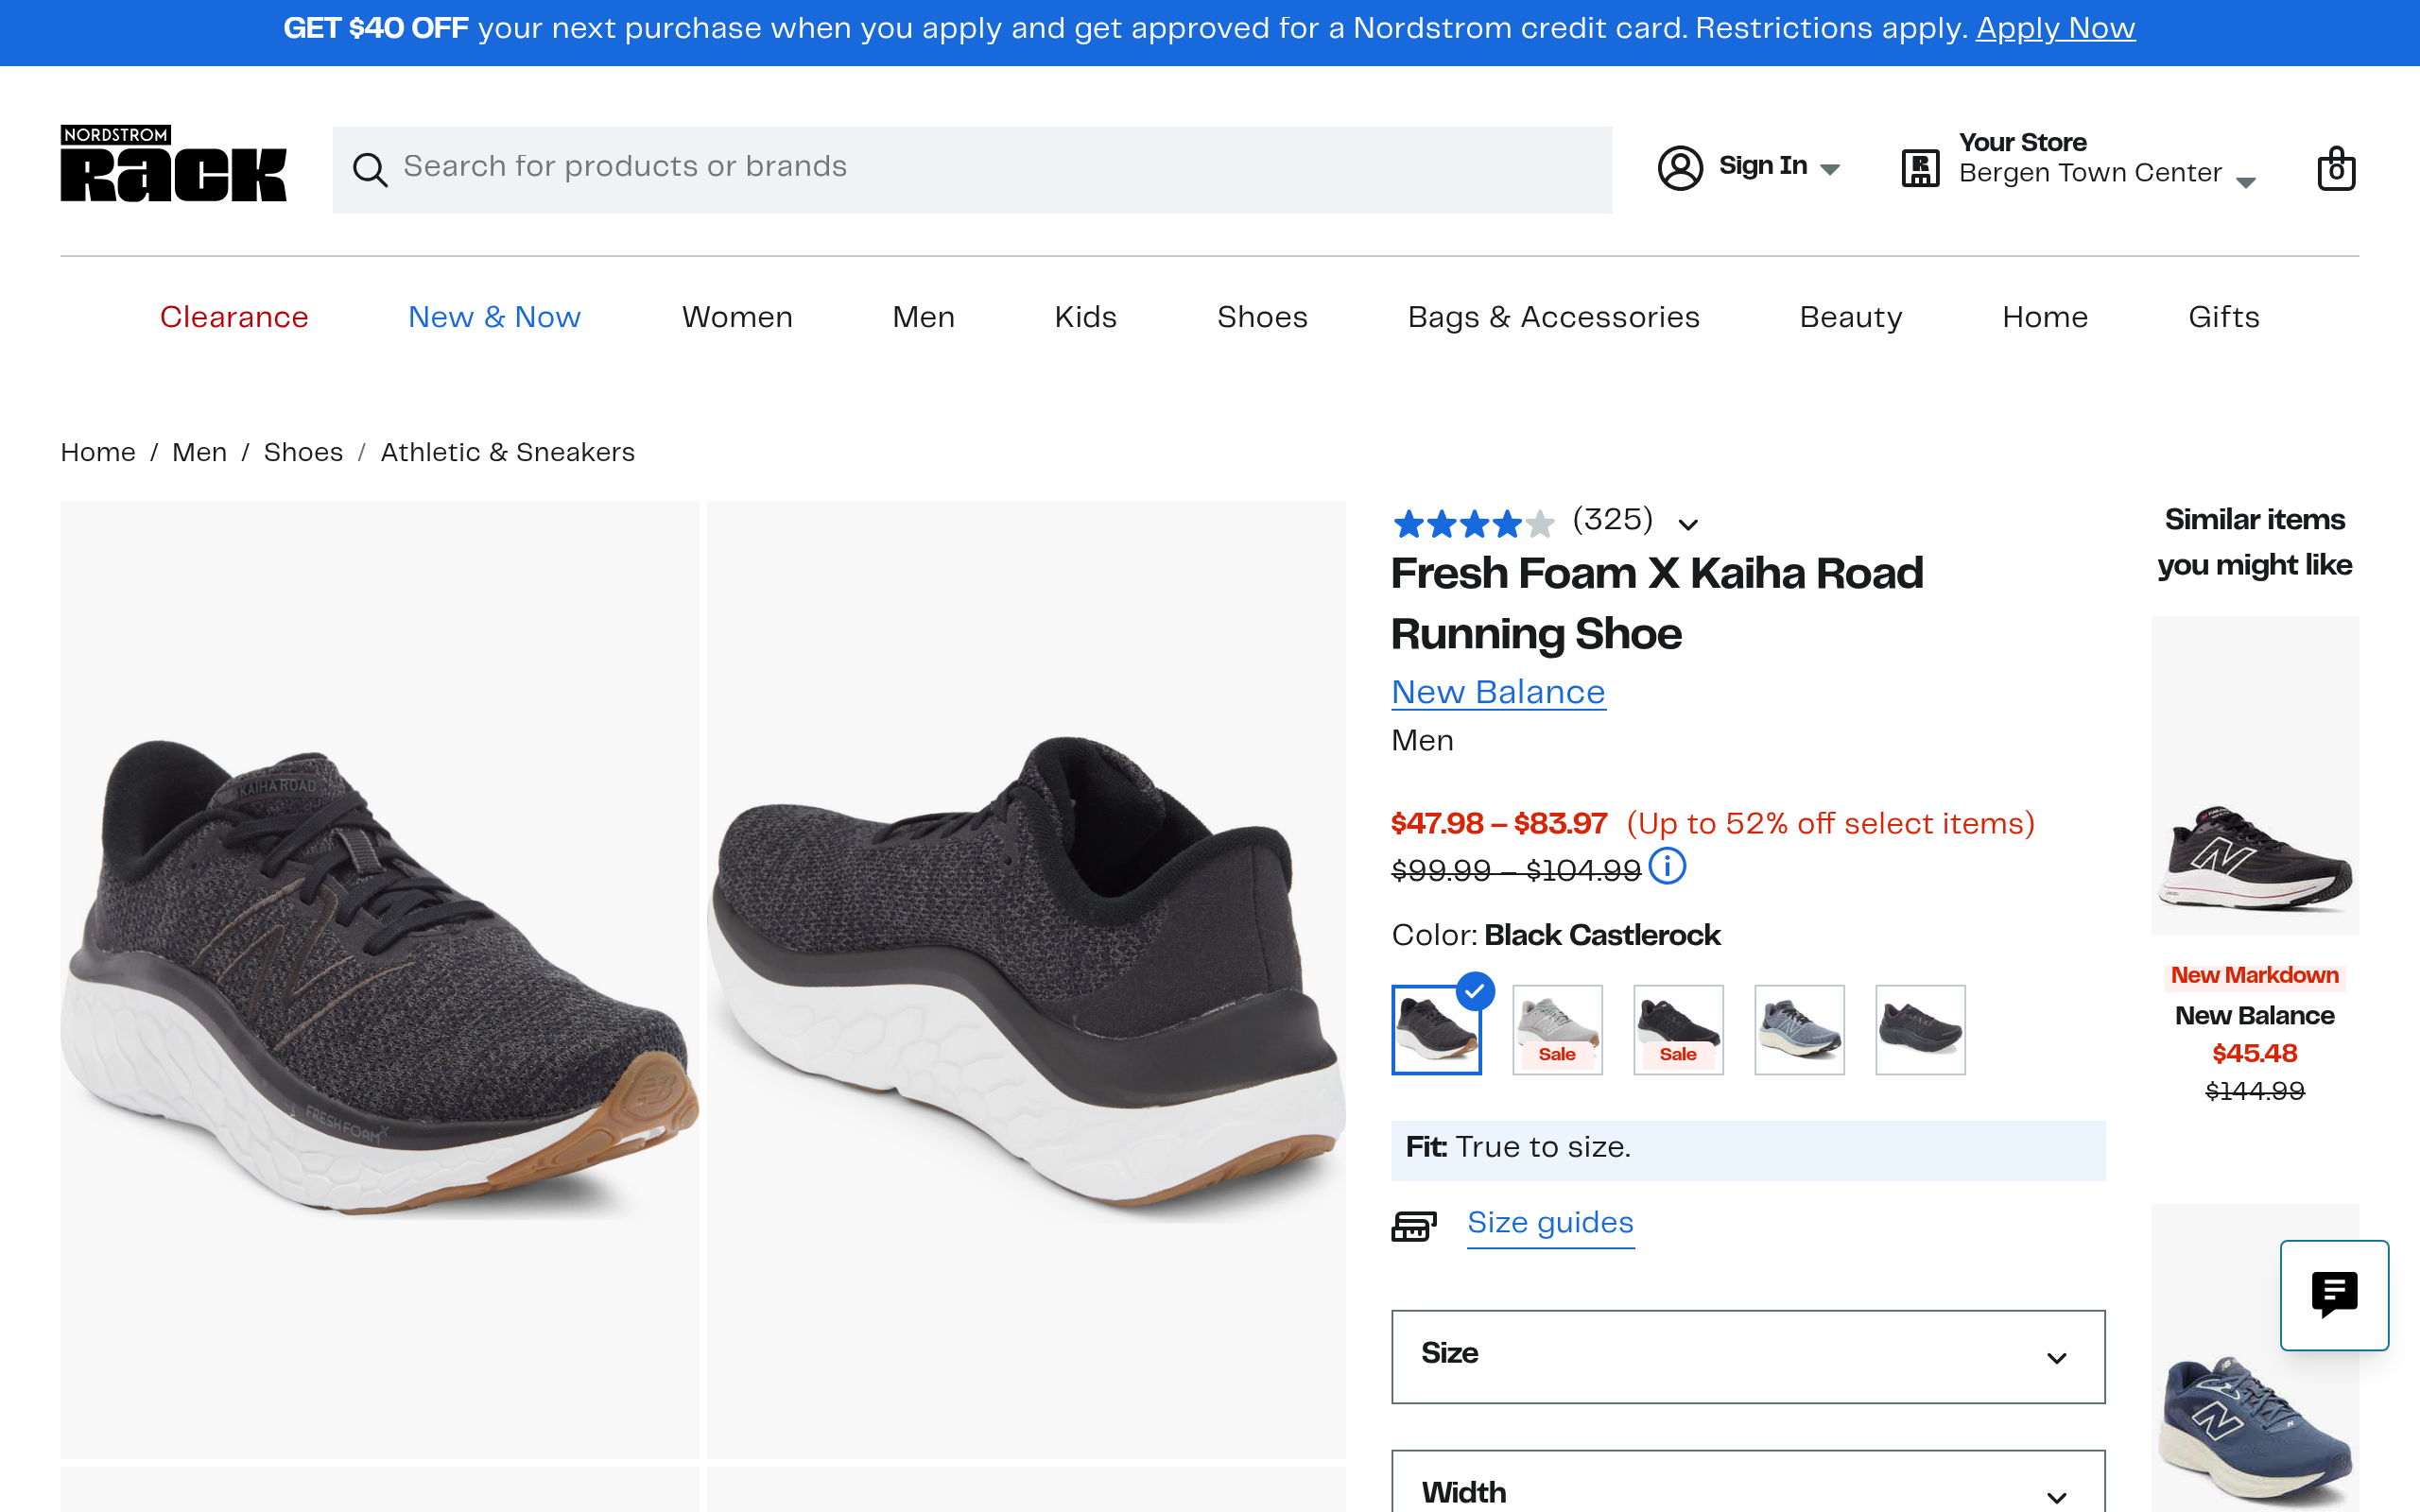Image resolution: width=2420 pixels, height=1512 pixels.
Task: Open the New Balance brand link
Action: 1498,692
